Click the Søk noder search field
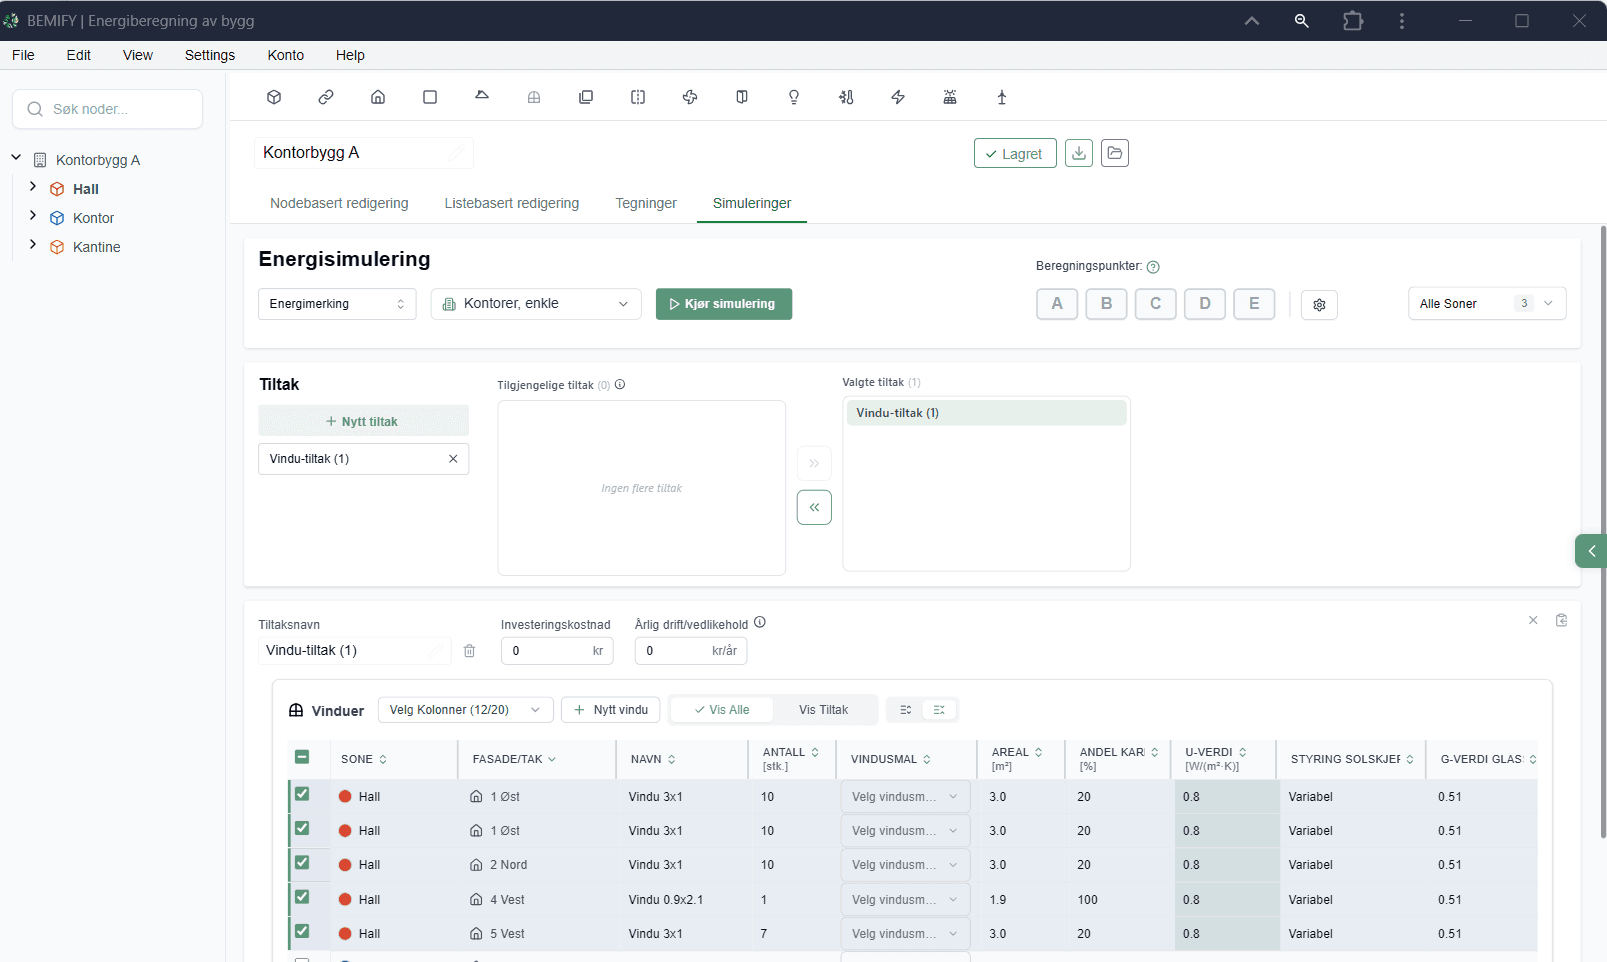Image resolution: width=1607 pixels, height=962 pixels. (107, 109)
